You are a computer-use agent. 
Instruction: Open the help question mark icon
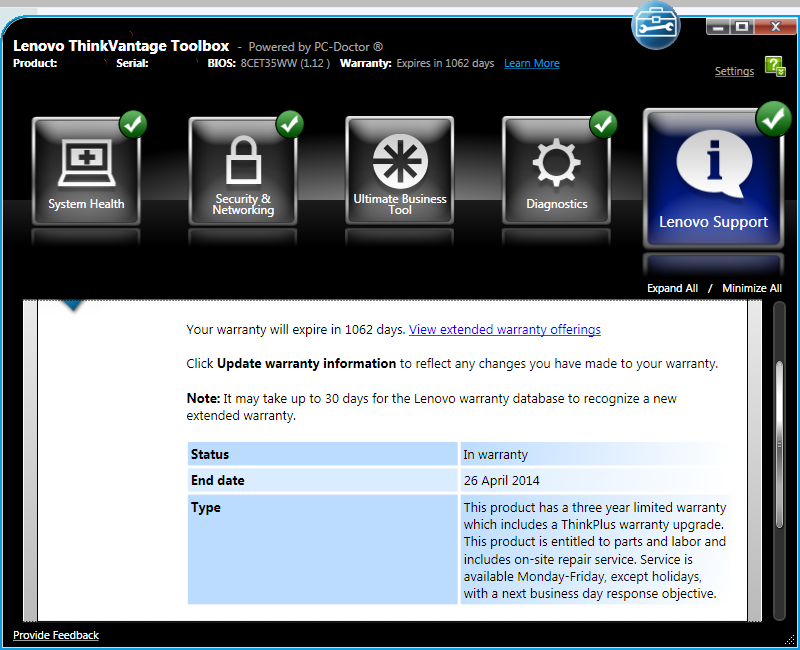(775, 67)
